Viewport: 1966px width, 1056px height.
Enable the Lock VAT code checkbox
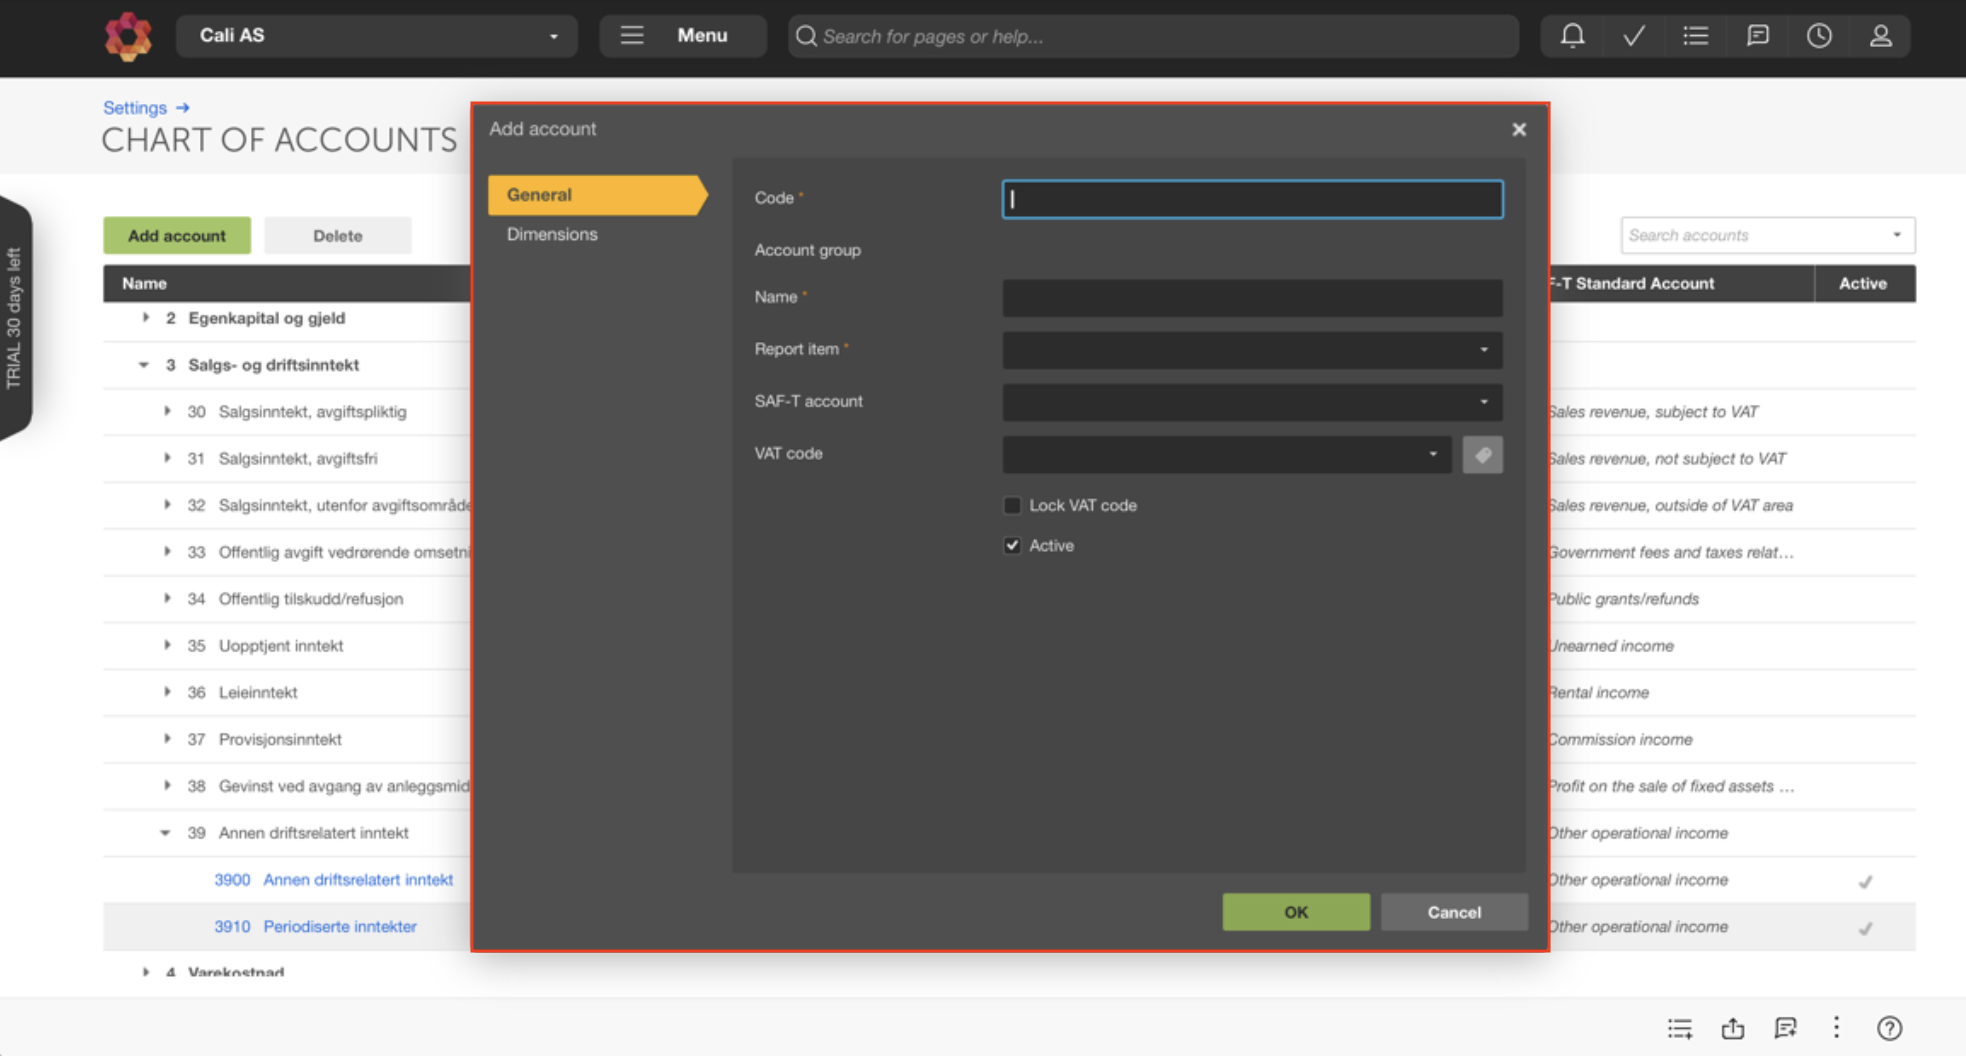click(x=1012, y=505)
